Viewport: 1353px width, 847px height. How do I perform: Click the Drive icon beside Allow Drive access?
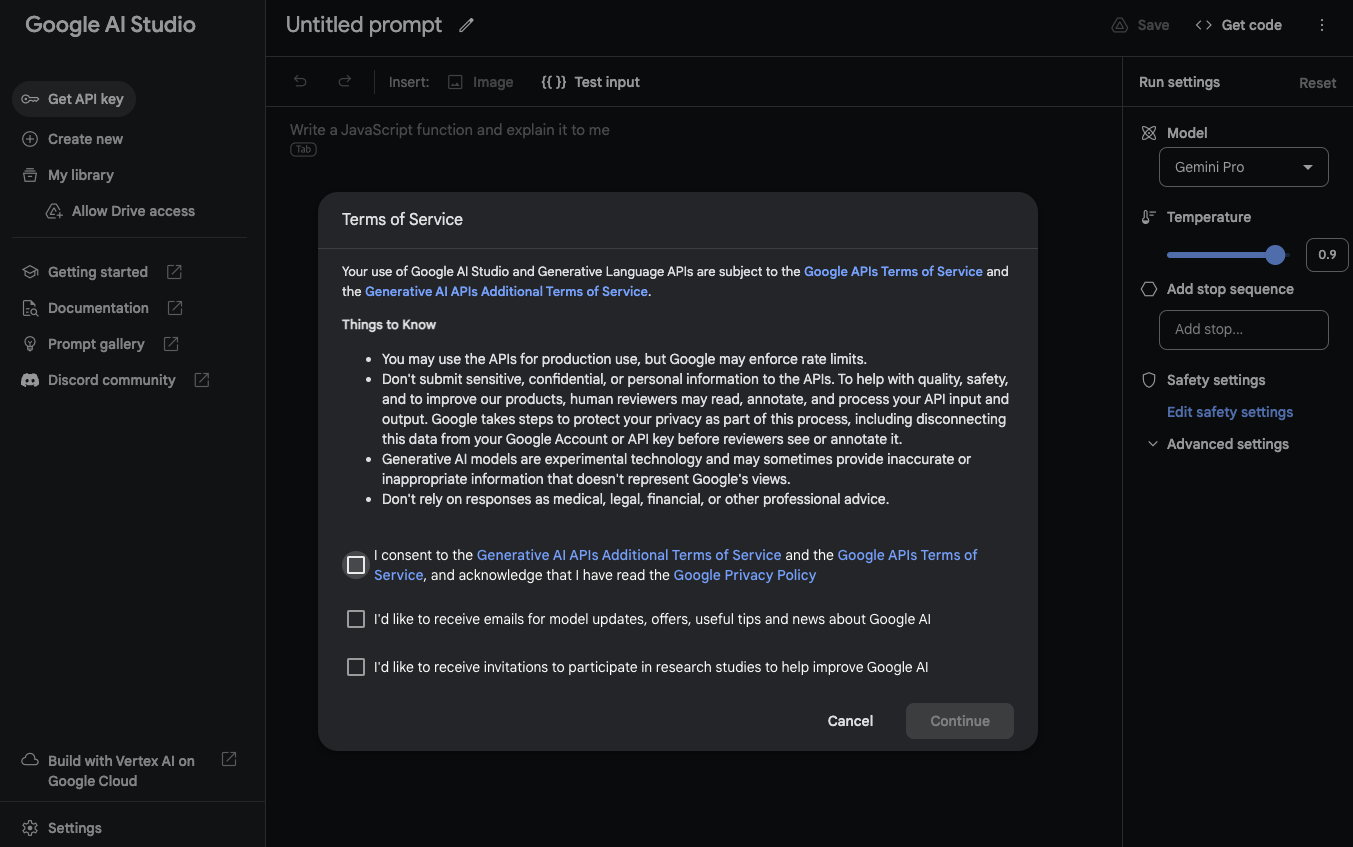54,211
